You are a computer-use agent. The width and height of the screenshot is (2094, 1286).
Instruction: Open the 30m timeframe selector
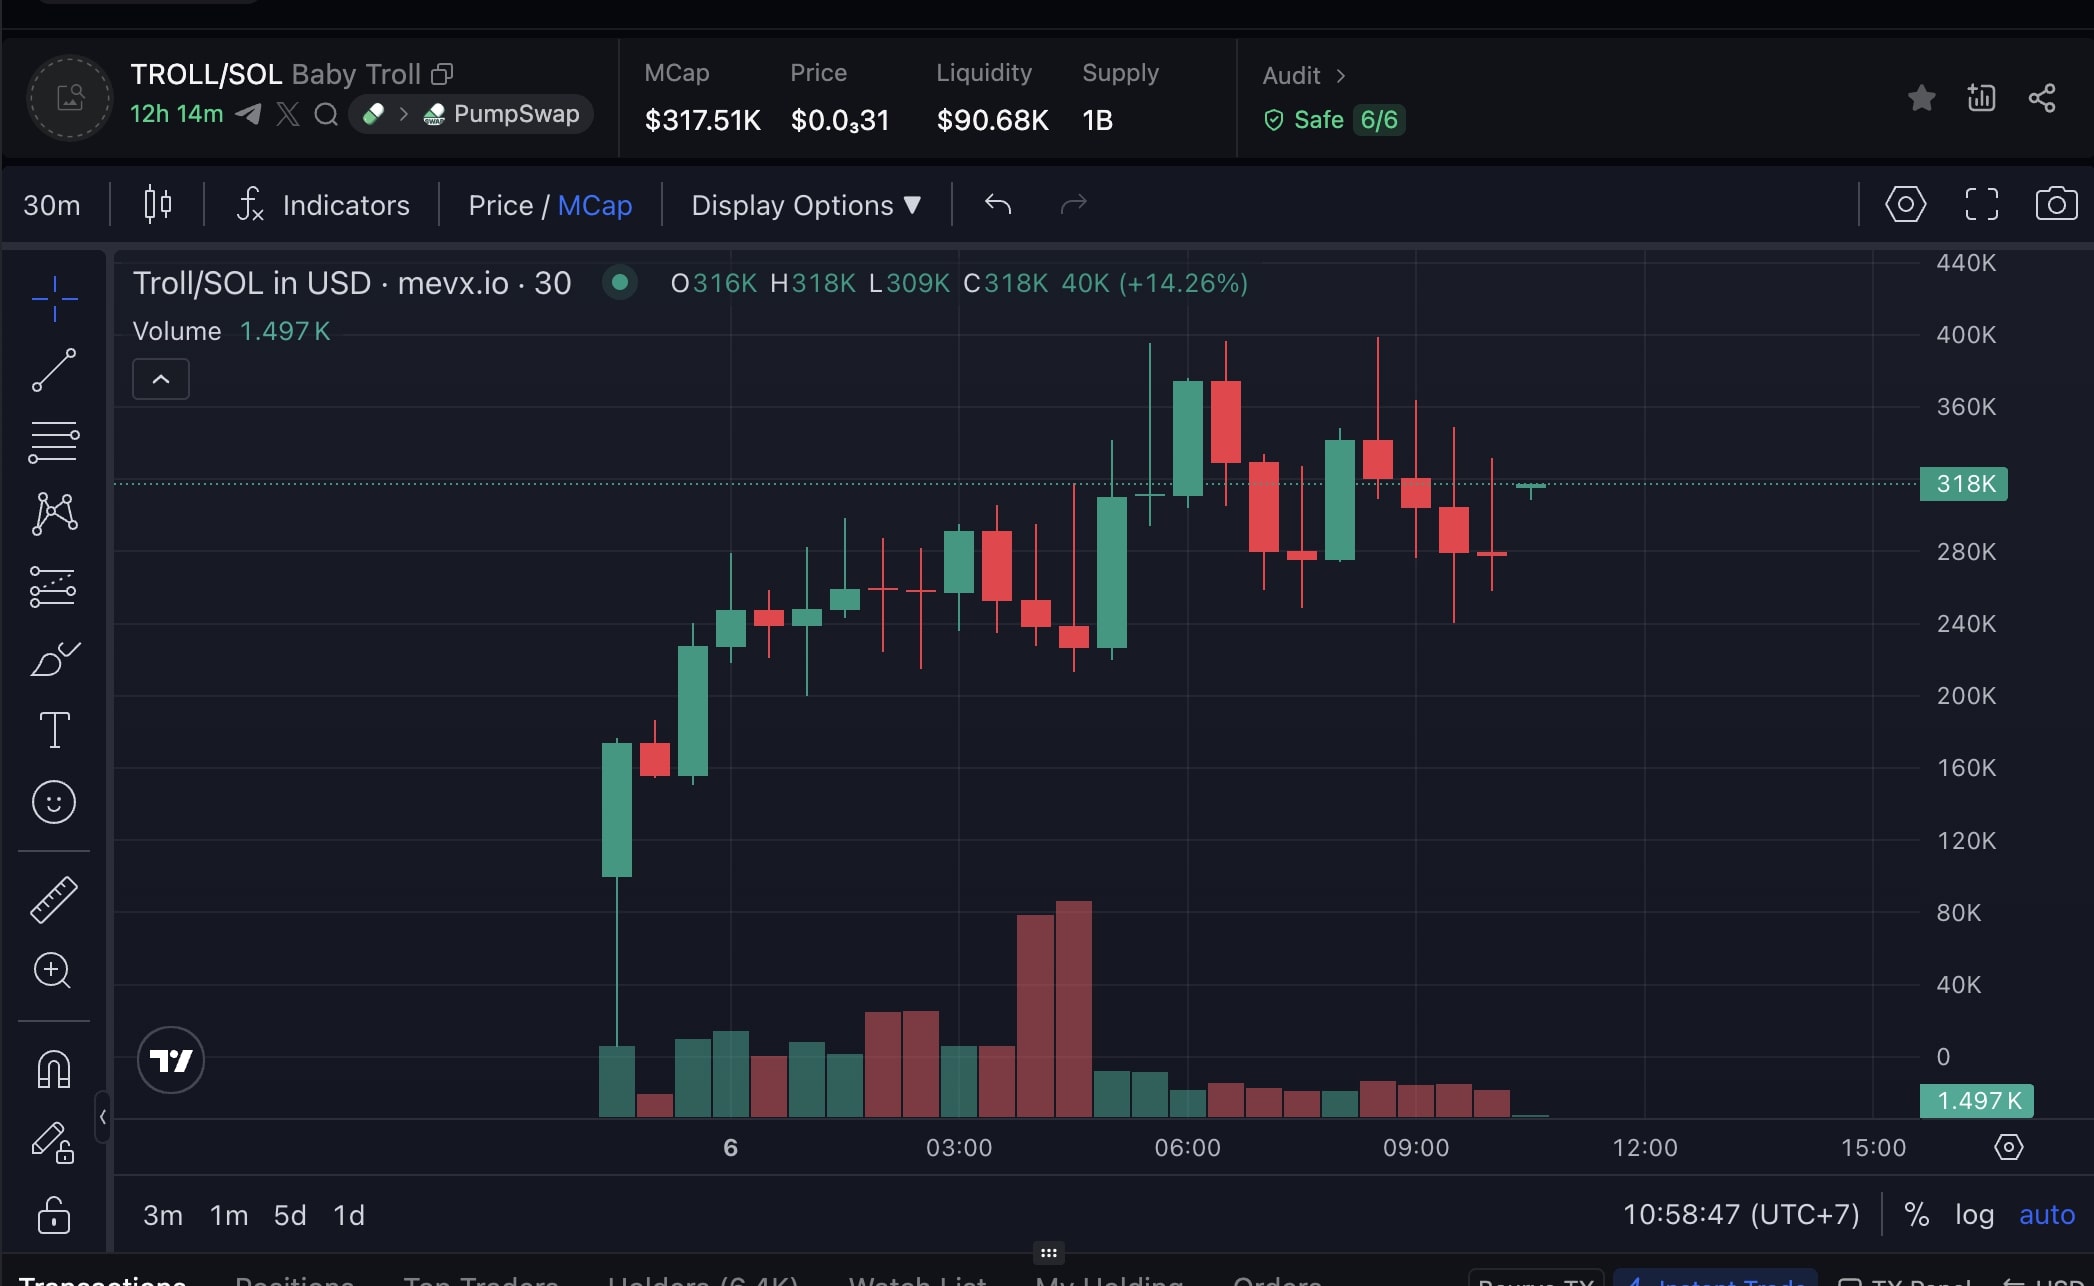coord(52,205)
